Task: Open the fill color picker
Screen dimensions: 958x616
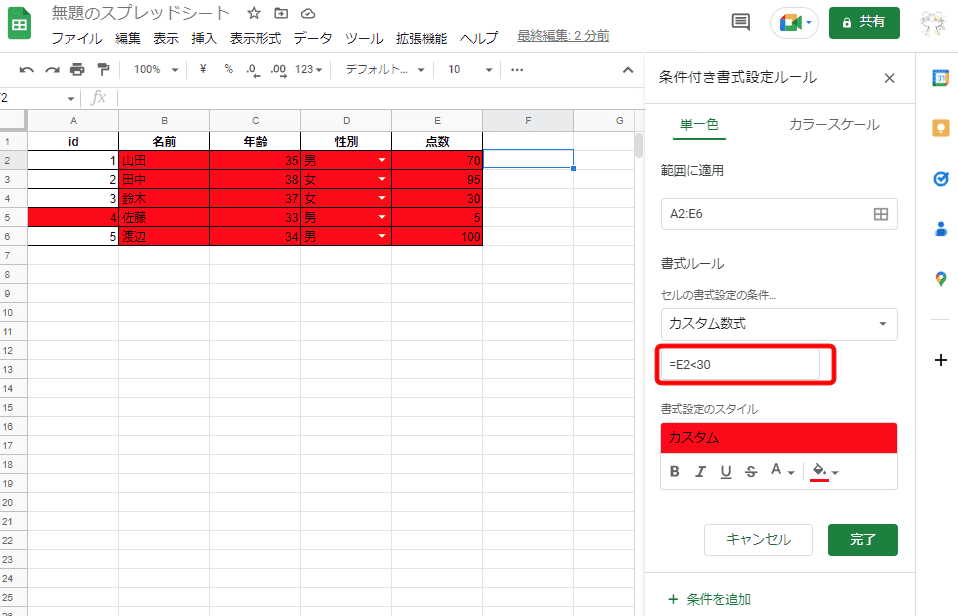Action: pos(825,472)
